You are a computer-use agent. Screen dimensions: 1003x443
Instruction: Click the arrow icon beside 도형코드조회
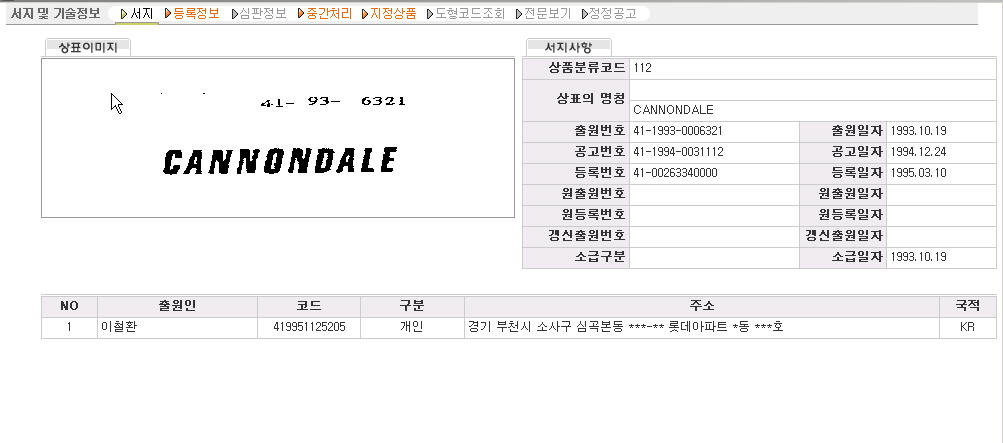point(430,13)
